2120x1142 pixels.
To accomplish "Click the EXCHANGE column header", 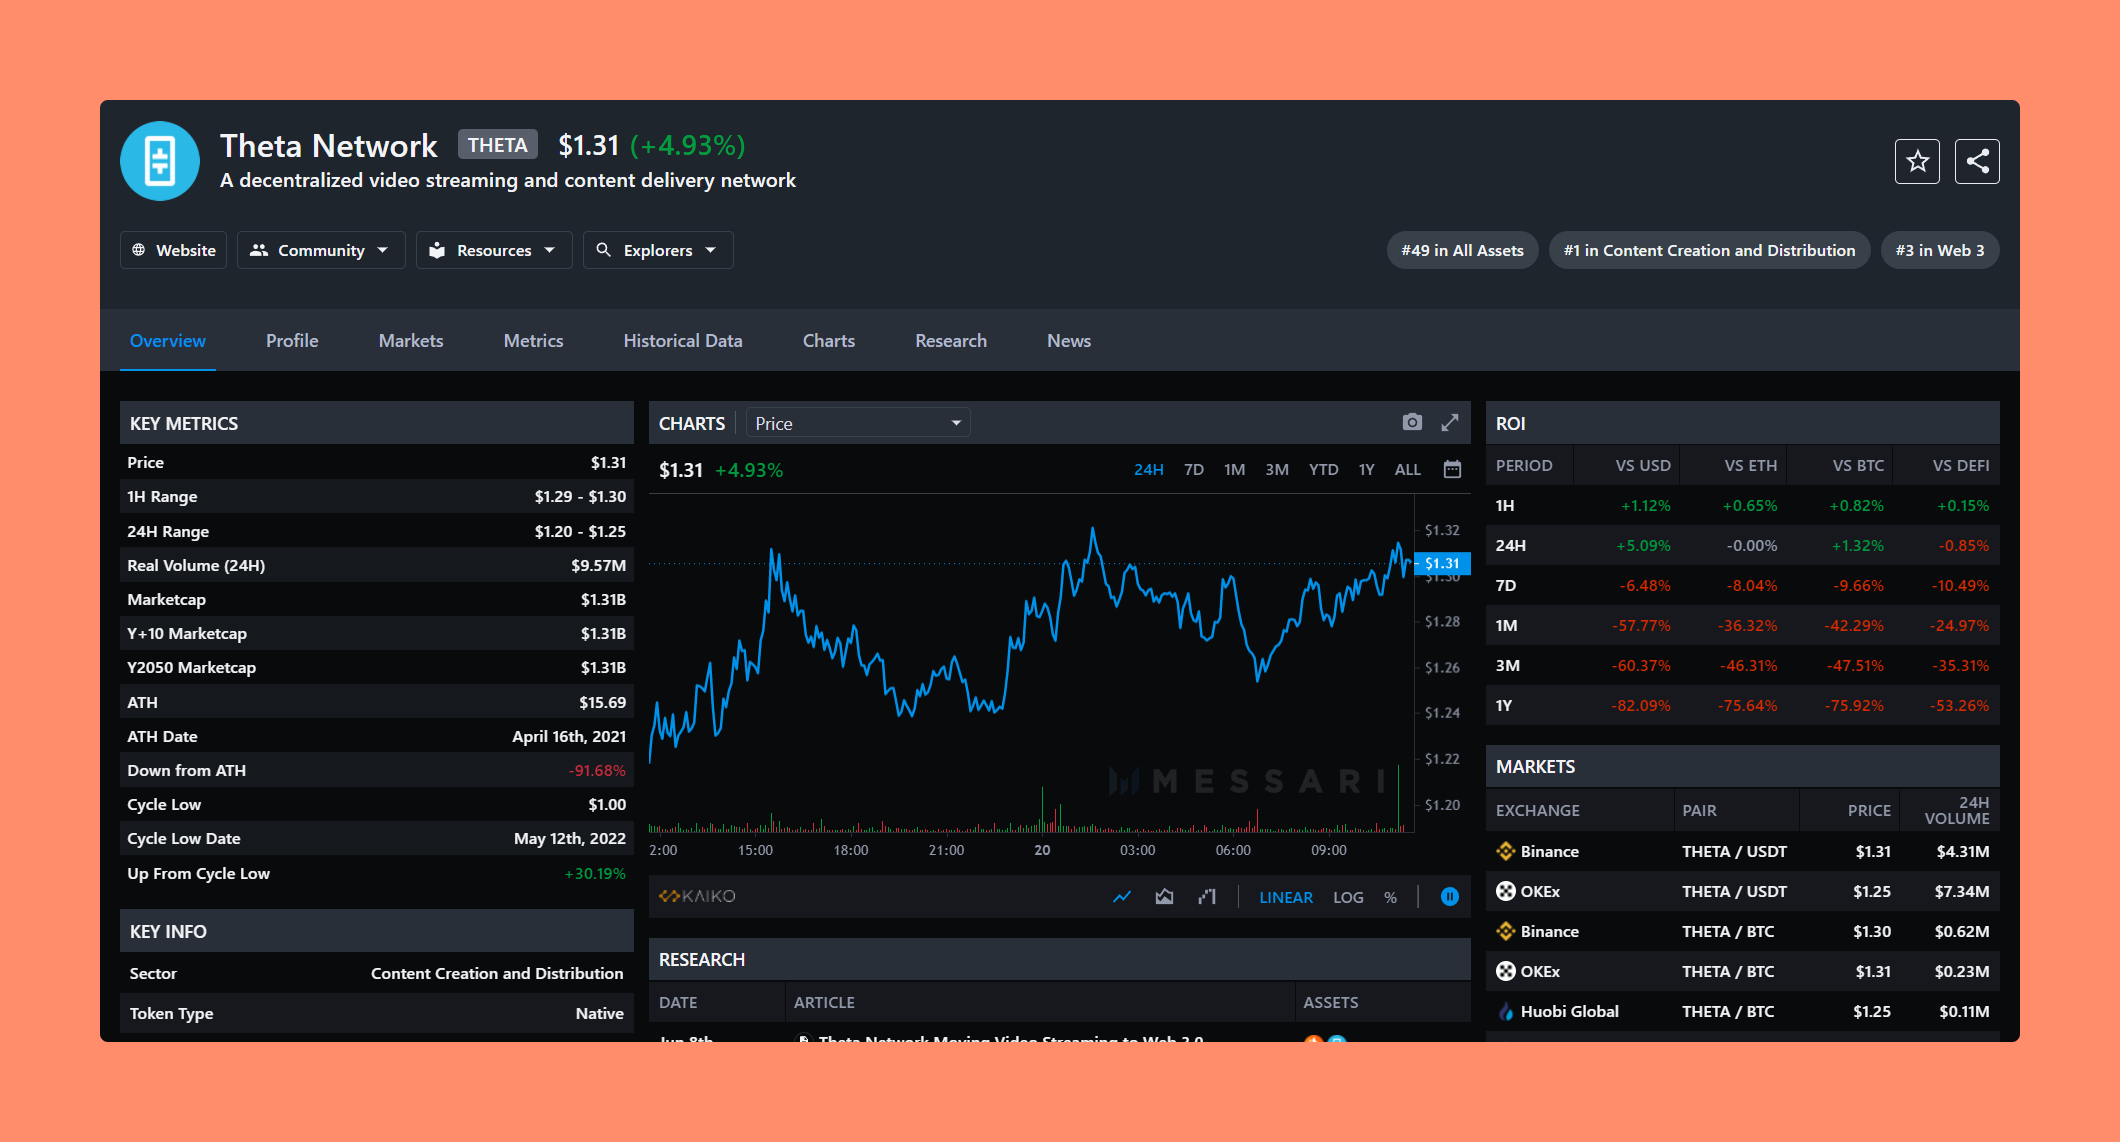I will pyautogui.click(x=1538, y=810).
